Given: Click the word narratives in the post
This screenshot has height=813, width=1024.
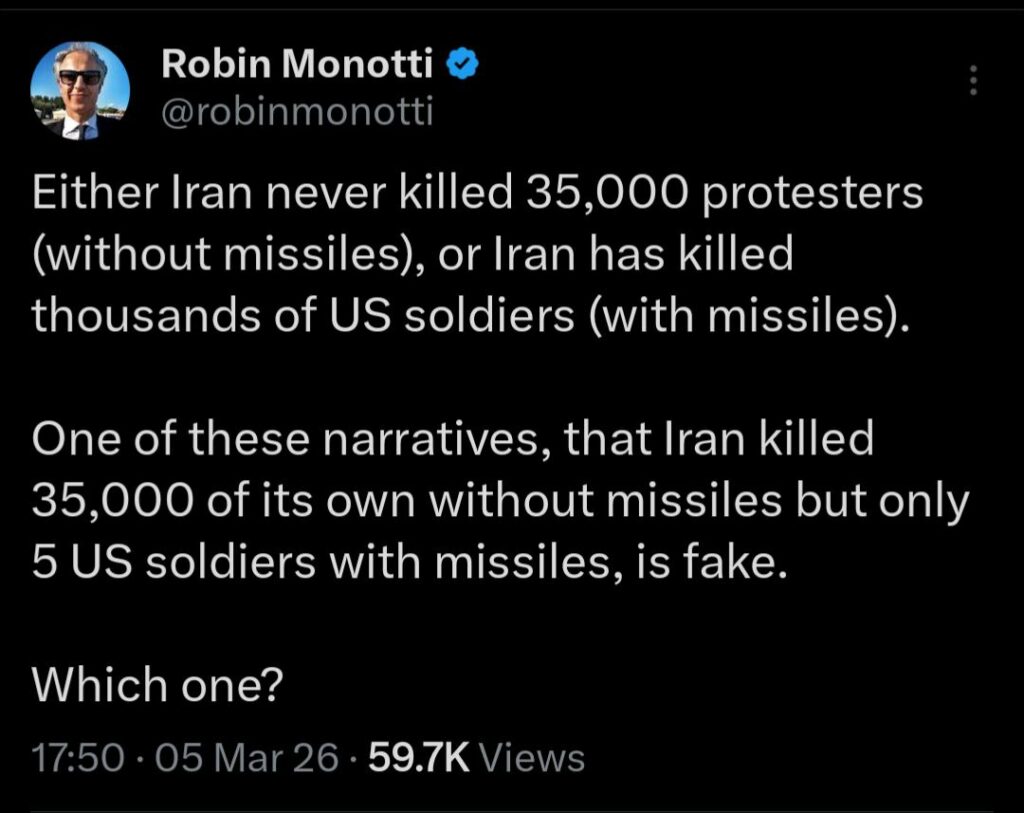Looking at the screenshot, I should [431, 440].
